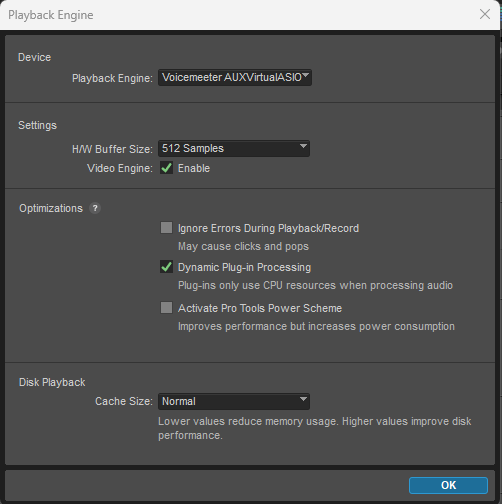Click the 'Lower values reduce memory usage' hint
Screen dimensions: 502x504
coord(315,428)
